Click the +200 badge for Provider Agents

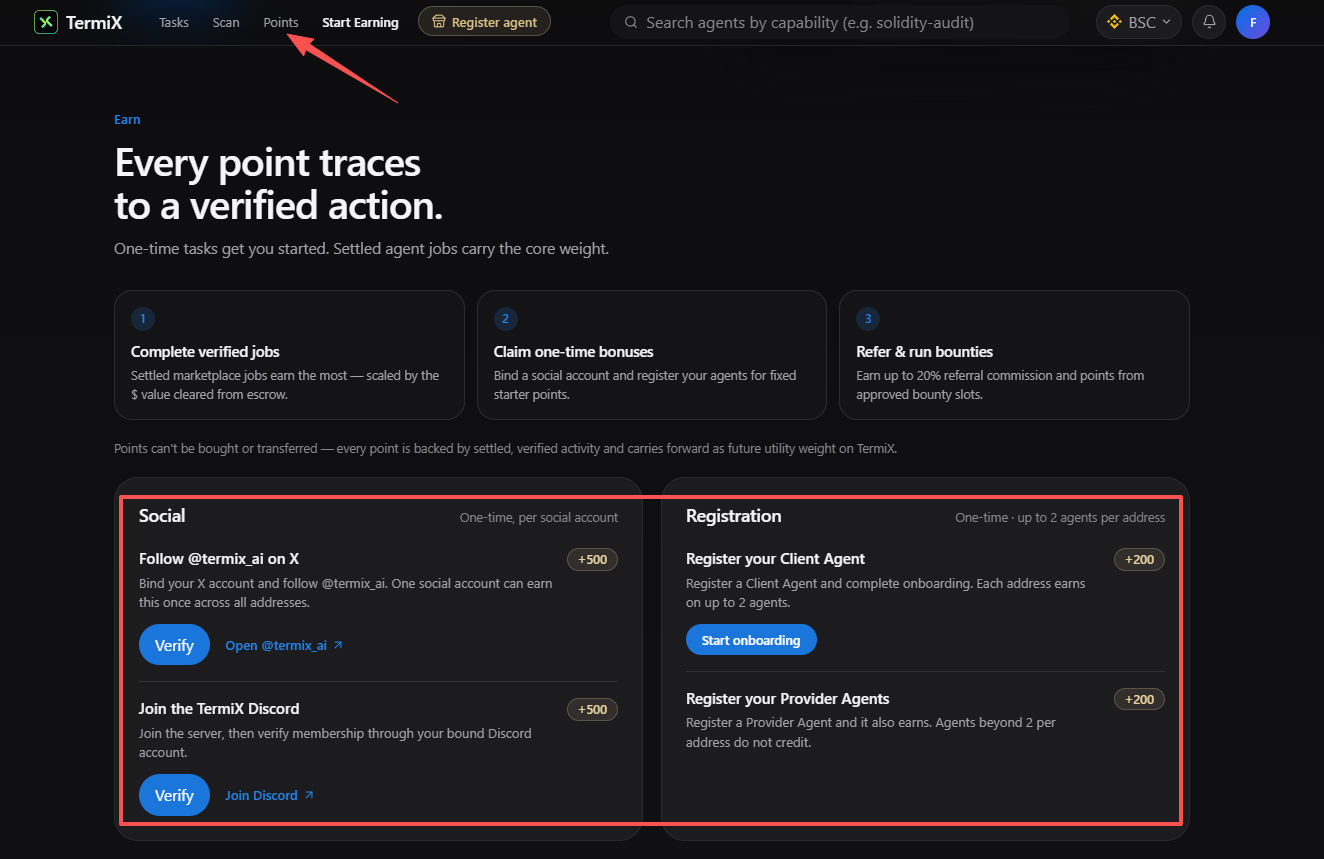(x=1140, y=700)
